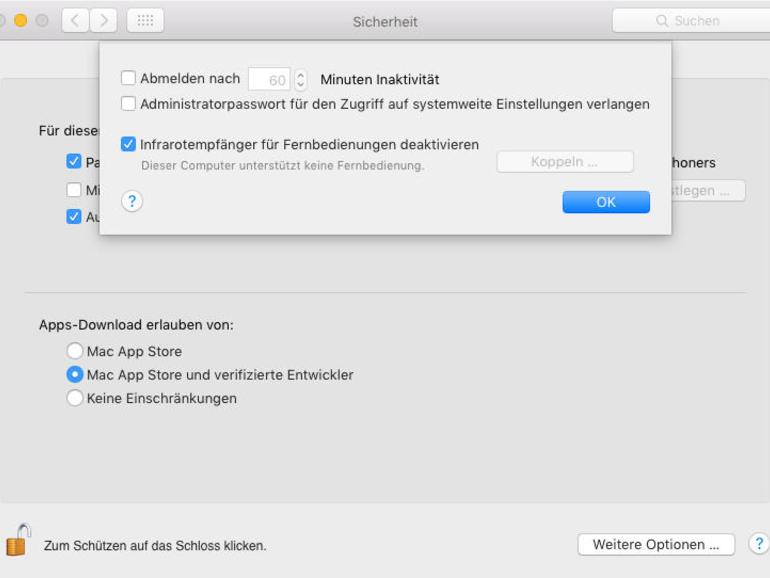The width and height of the screenshot is (770, 578).
Task: Click the Suchen search field
Action: 691,21
